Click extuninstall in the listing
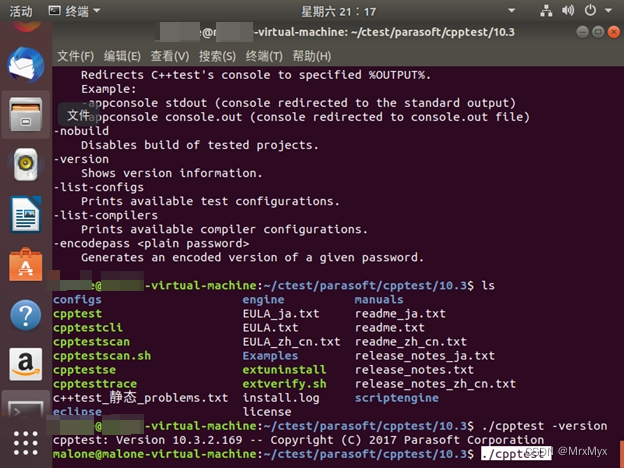This screenshot has width=624, height=468. (x=284, y=370)
